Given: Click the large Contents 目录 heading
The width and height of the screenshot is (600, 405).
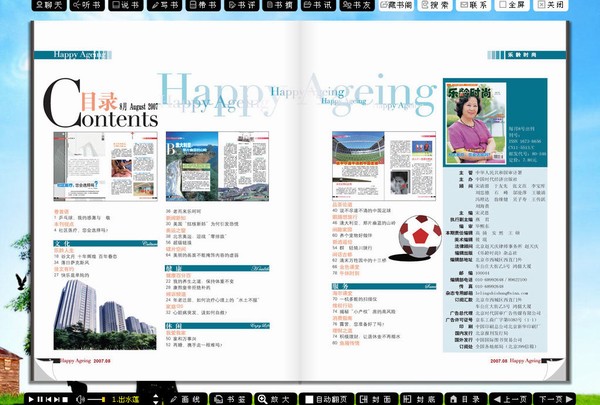Looking at the screenshot, I should coord(101,103).
